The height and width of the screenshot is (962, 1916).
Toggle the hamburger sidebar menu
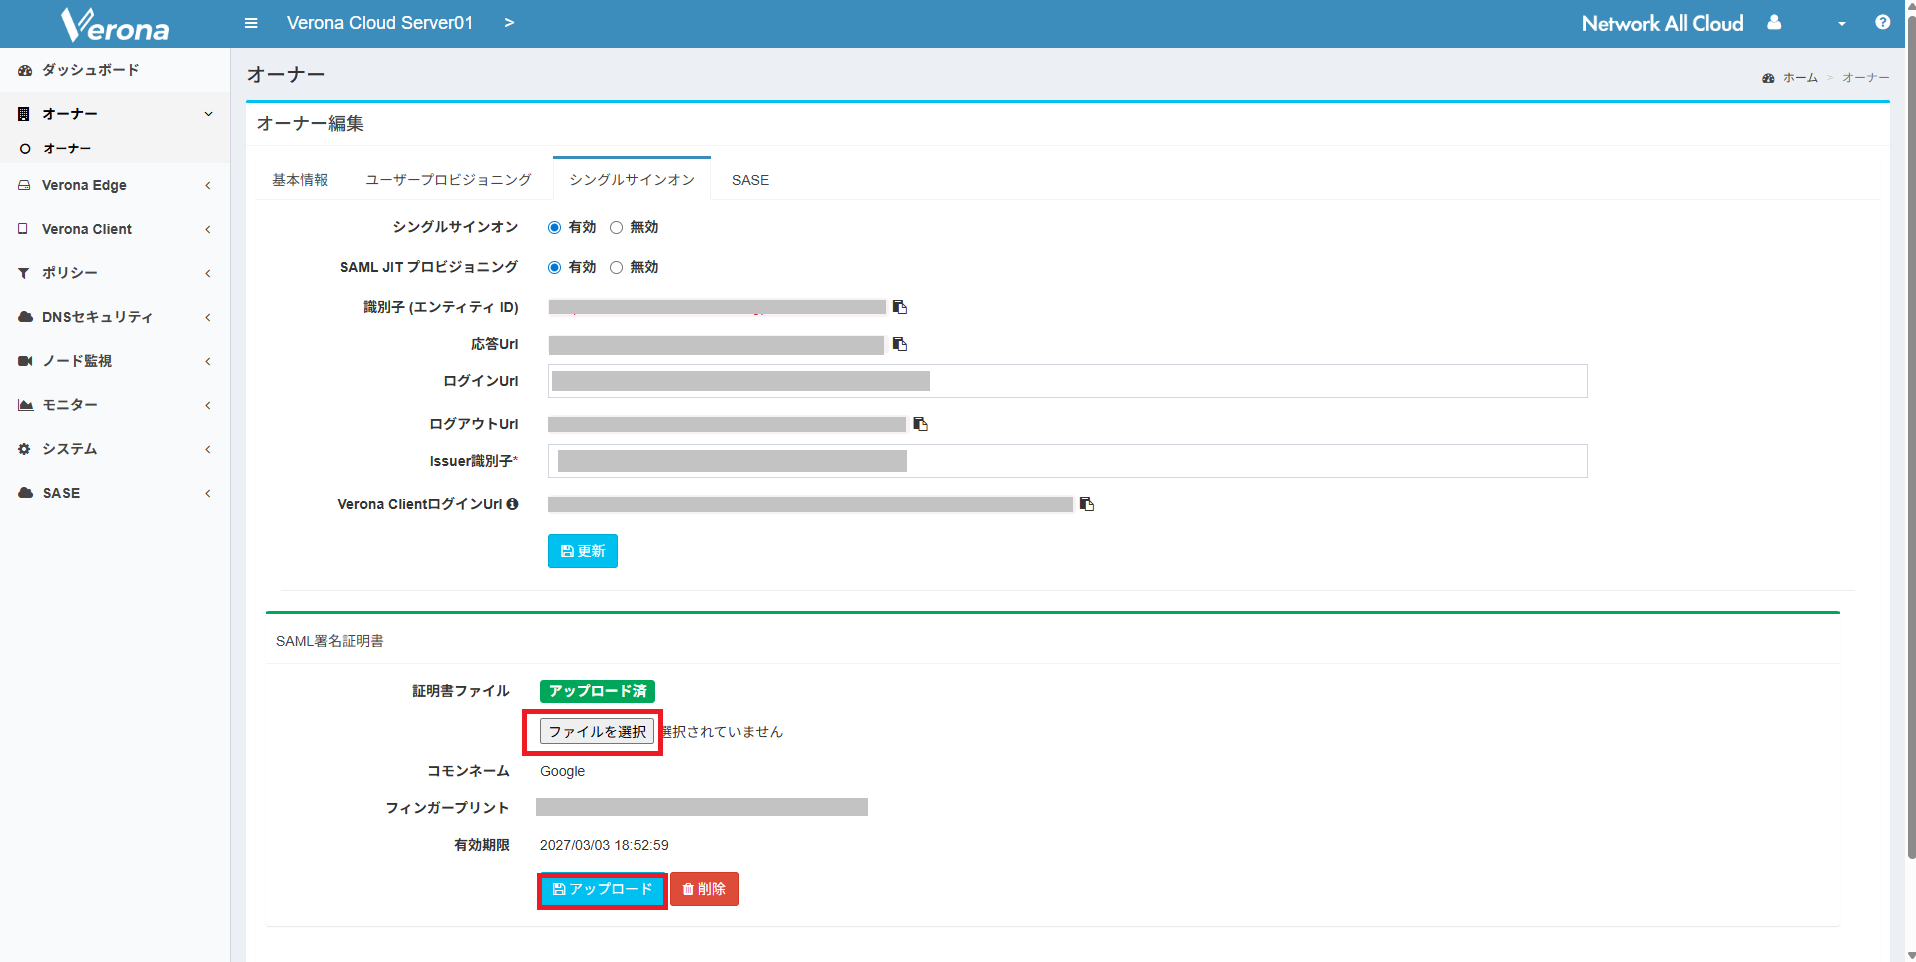(x=251, y=23)
